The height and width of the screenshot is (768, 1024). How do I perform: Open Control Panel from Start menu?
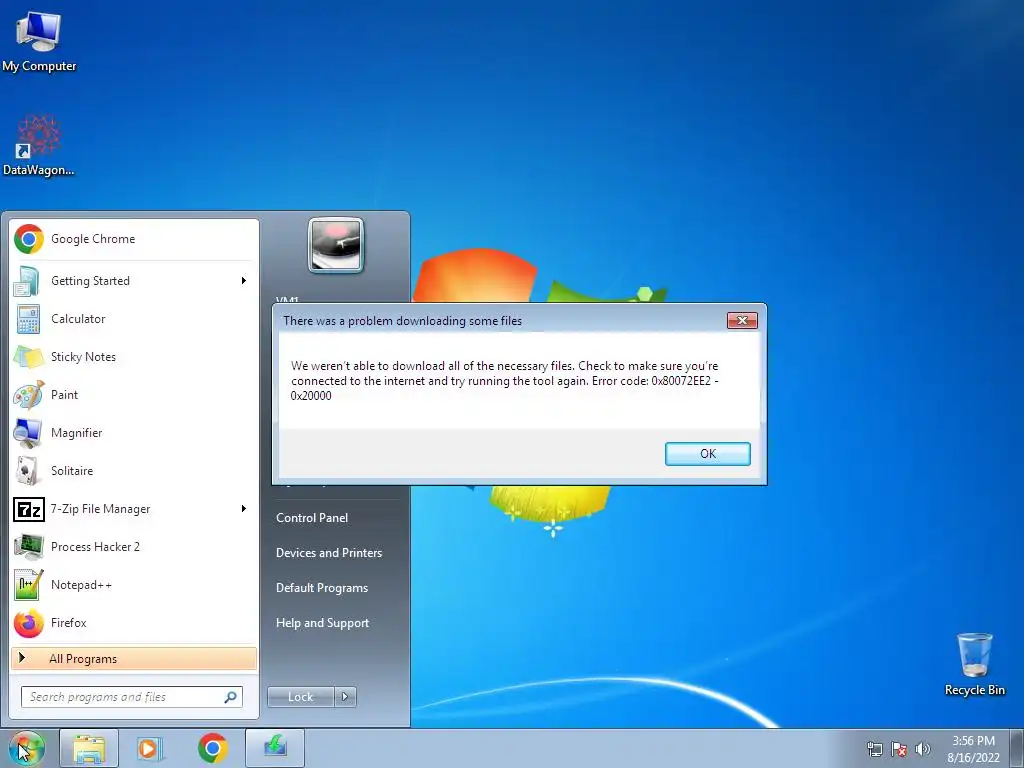coord(312,518)
